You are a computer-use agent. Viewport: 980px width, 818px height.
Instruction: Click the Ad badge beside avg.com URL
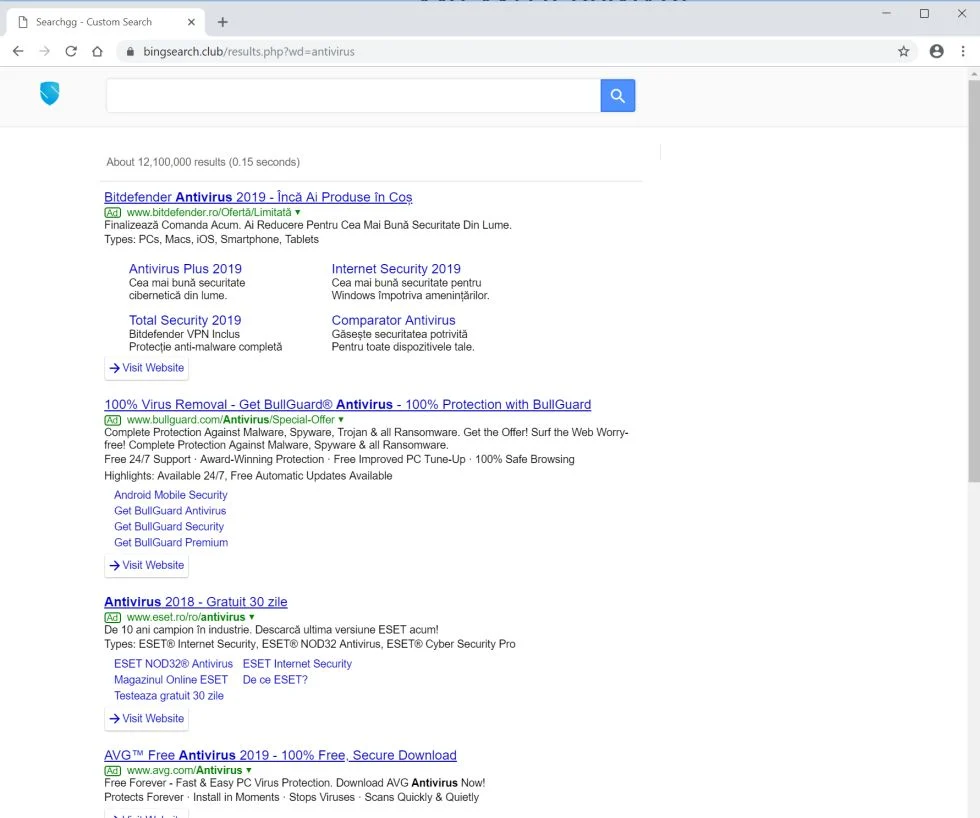[x=112, y=771]
